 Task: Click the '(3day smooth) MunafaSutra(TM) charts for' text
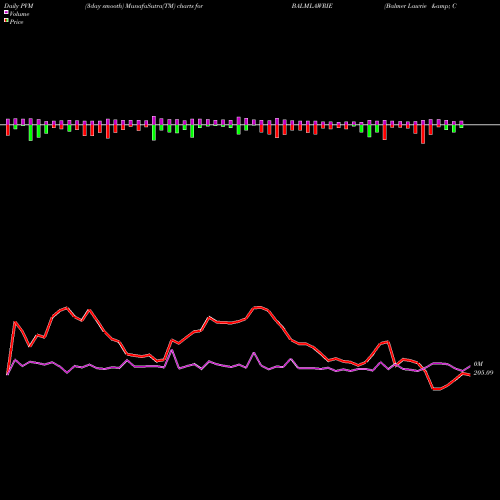click(144, 6)
